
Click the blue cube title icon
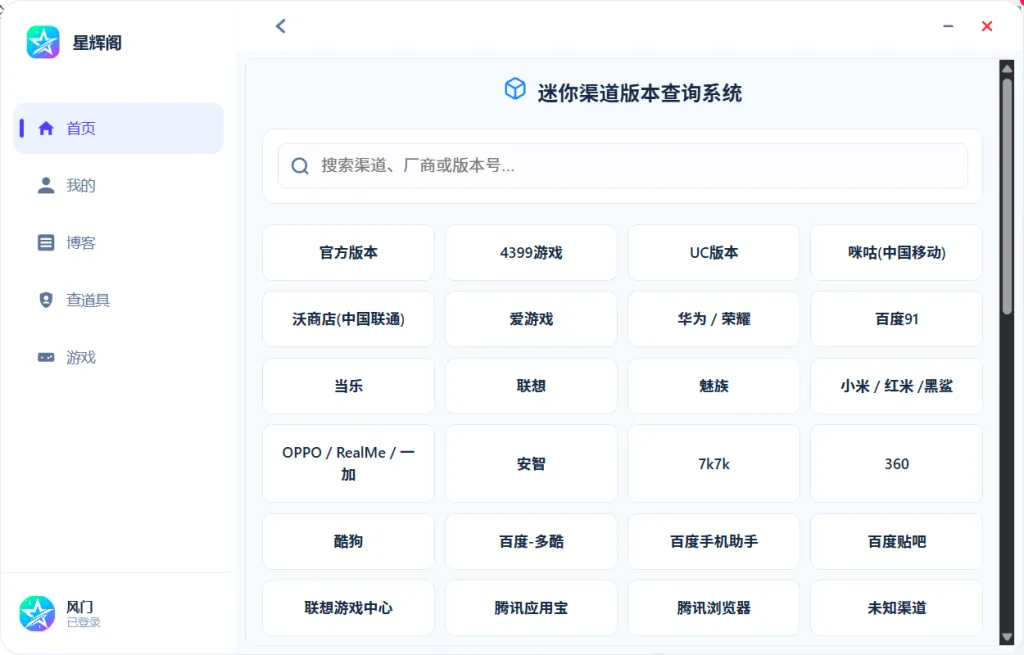point(515,89)
